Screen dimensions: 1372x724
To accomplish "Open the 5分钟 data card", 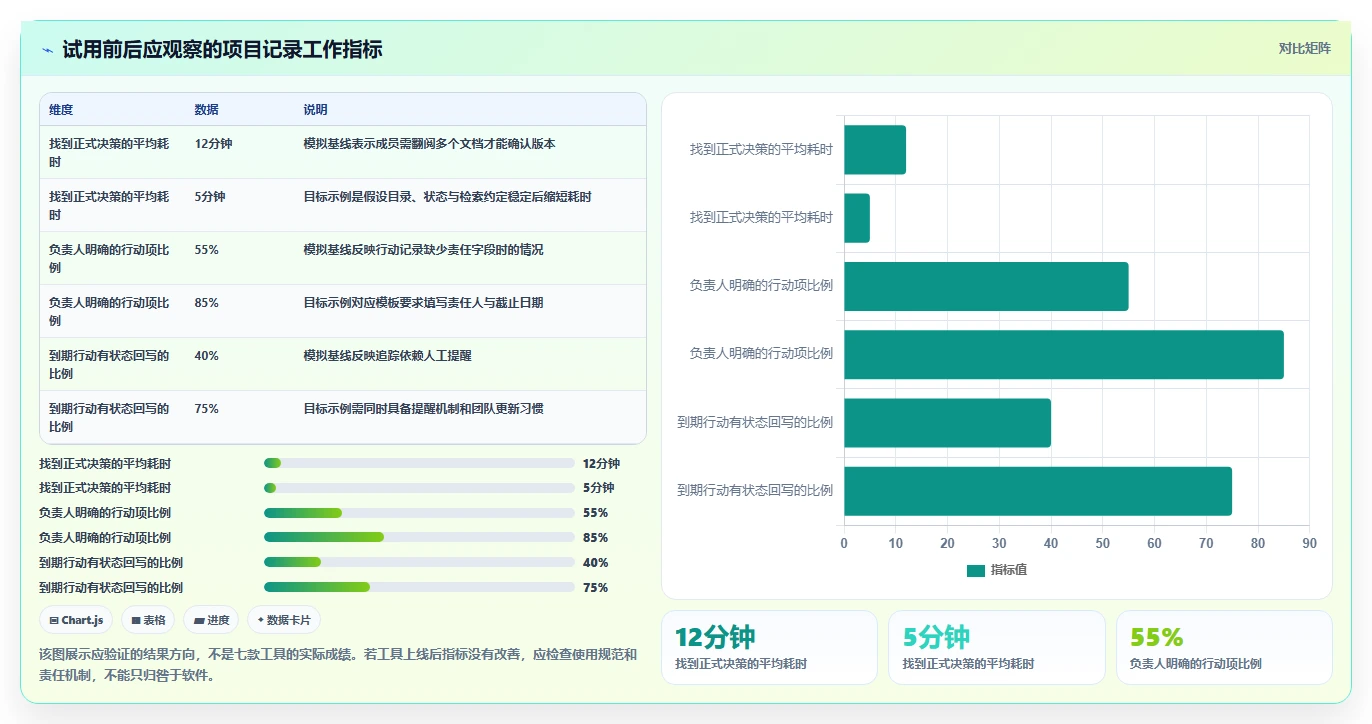I will pos(996,647).
